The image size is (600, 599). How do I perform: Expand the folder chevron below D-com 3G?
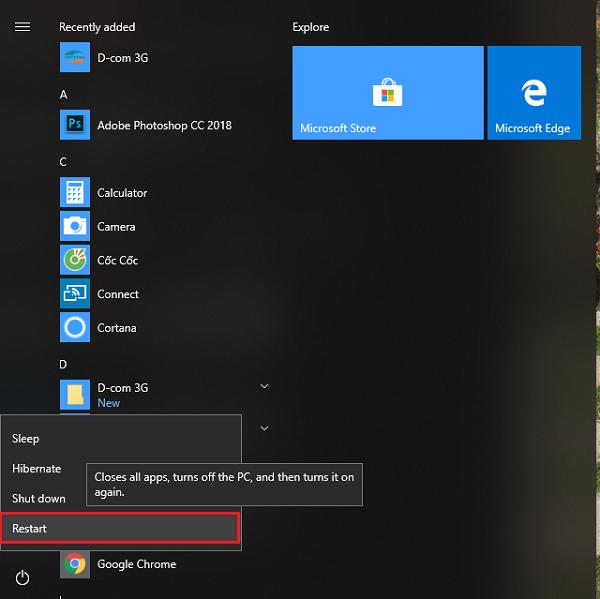click(x=264, y=428)
